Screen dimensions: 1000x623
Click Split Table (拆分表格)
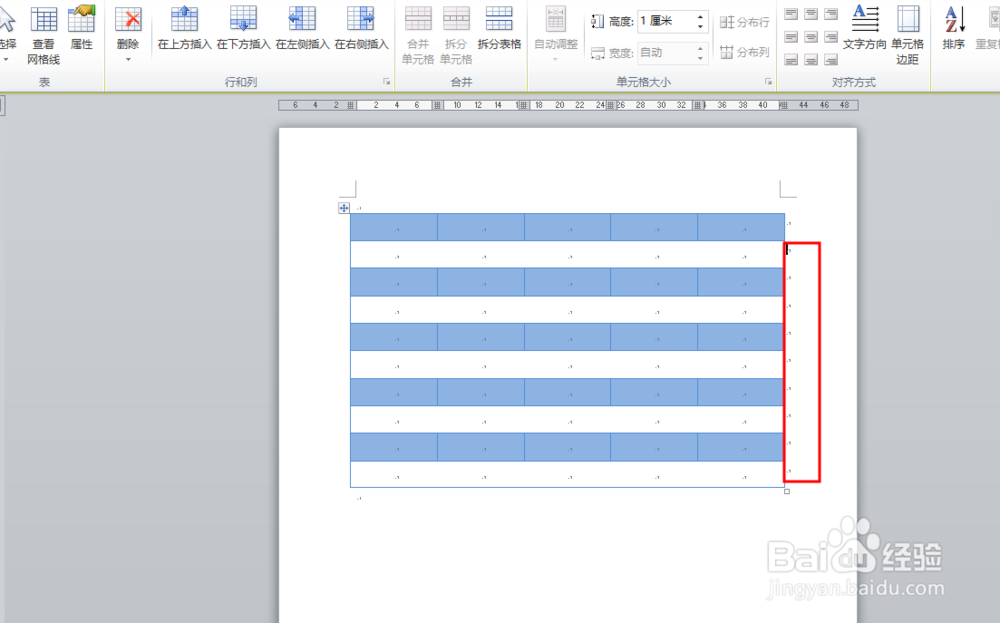(499, 28)
